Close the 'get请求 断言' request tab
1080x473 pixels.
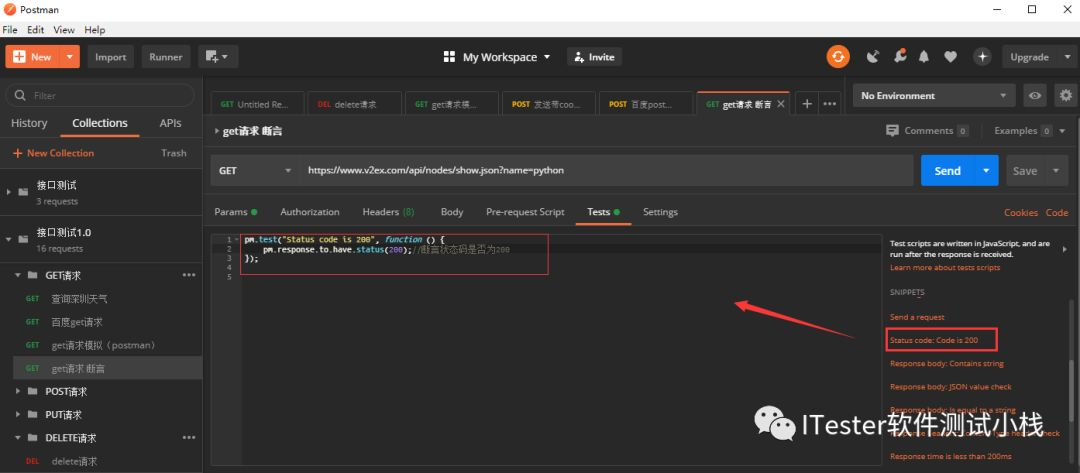click(x=780, y=104)
